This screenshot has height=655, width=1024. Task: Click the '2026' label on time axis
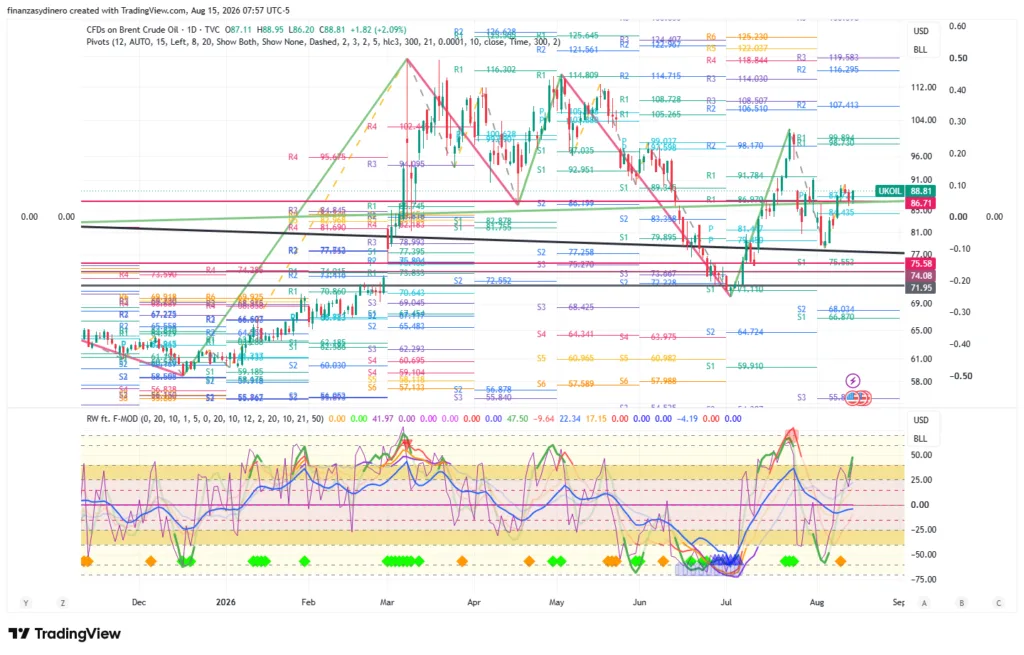pyautogui.click(x=225, y=602)
